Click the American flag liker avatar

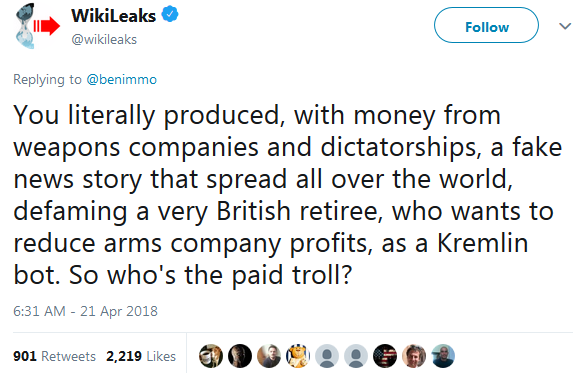385,356
